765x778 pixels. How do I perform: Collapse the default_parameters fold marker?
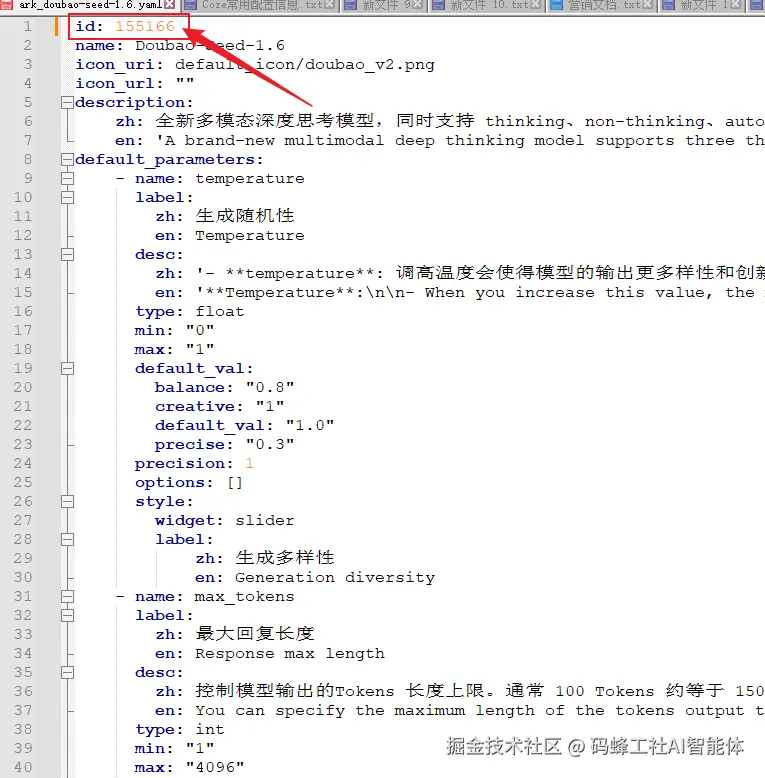[67, 160]
